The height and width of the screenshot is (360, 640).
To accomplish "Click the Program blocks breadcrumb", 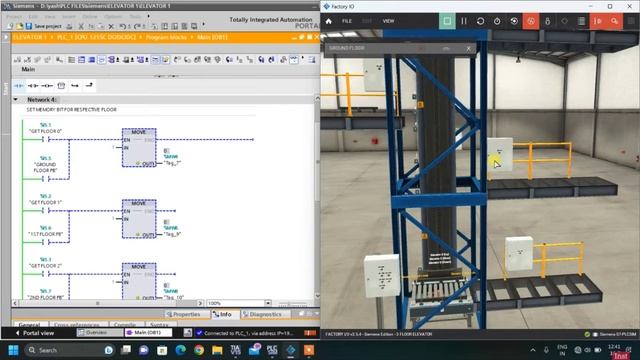I will [167, 38].
